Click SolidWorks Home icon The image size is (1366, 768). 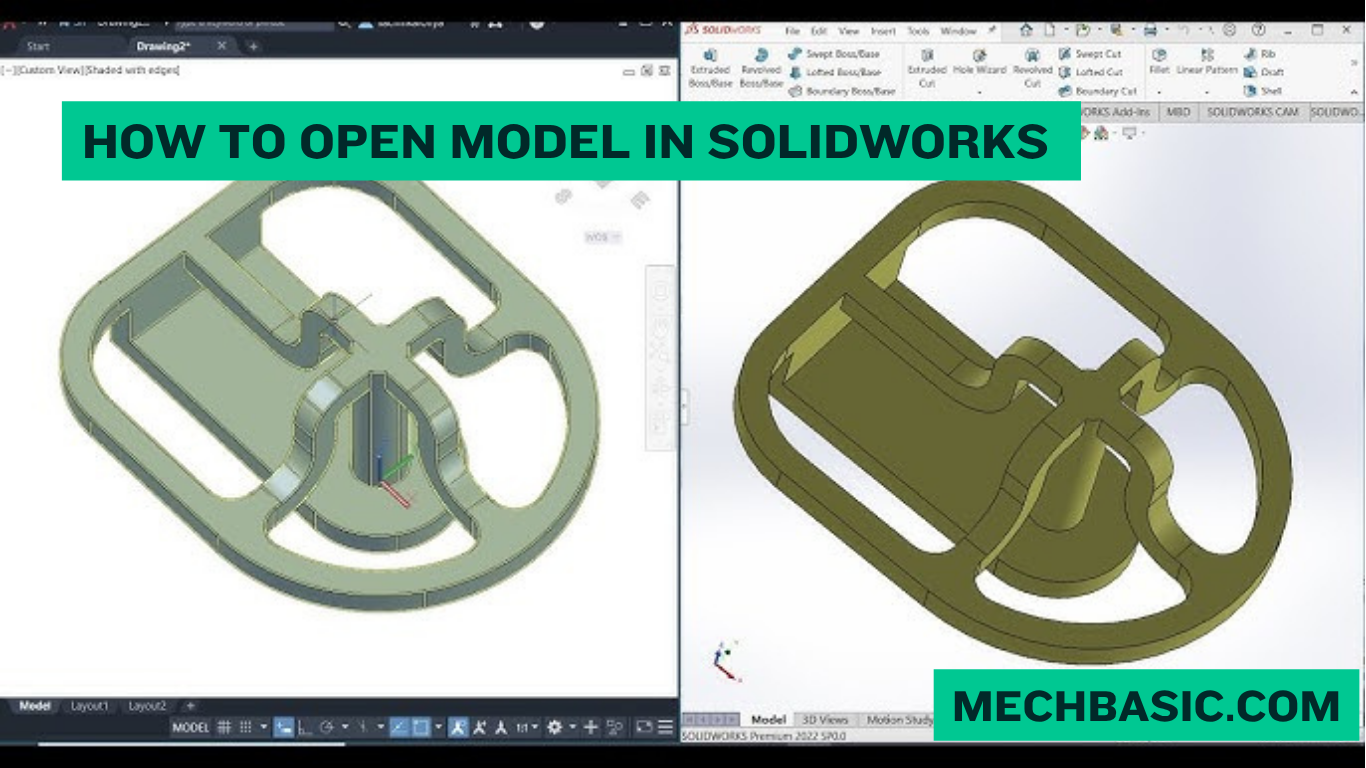click(1025, 30)
